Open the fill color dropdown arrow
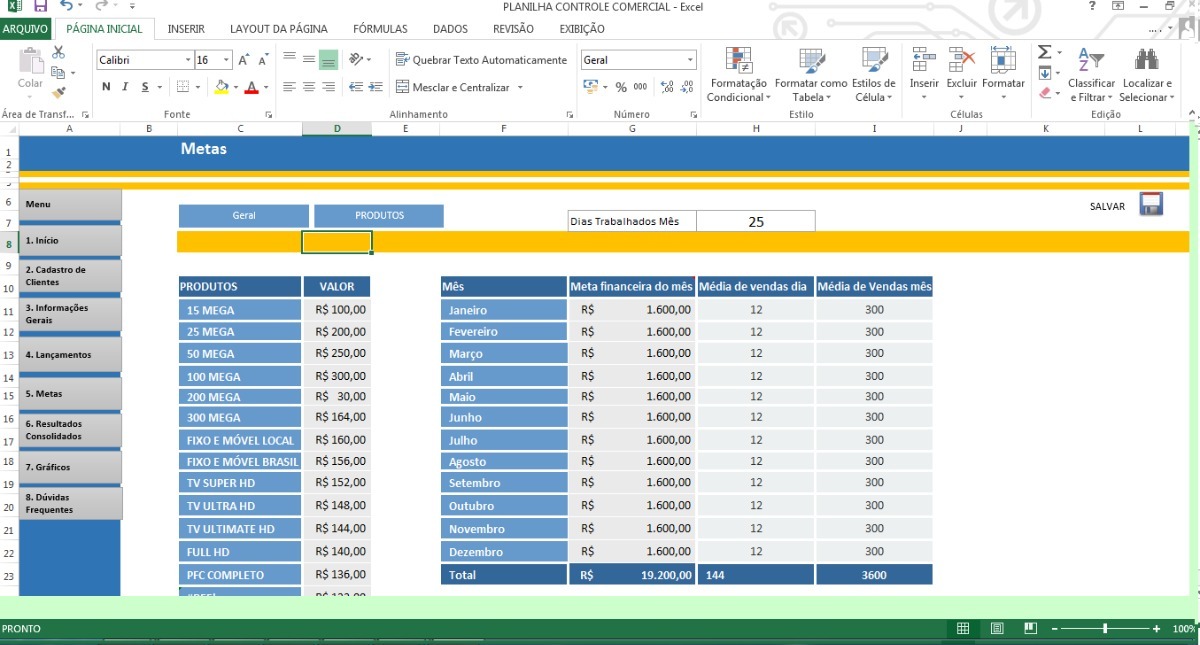The height and width of the screenshot is (645, 1200). click(x=235, y=88)
